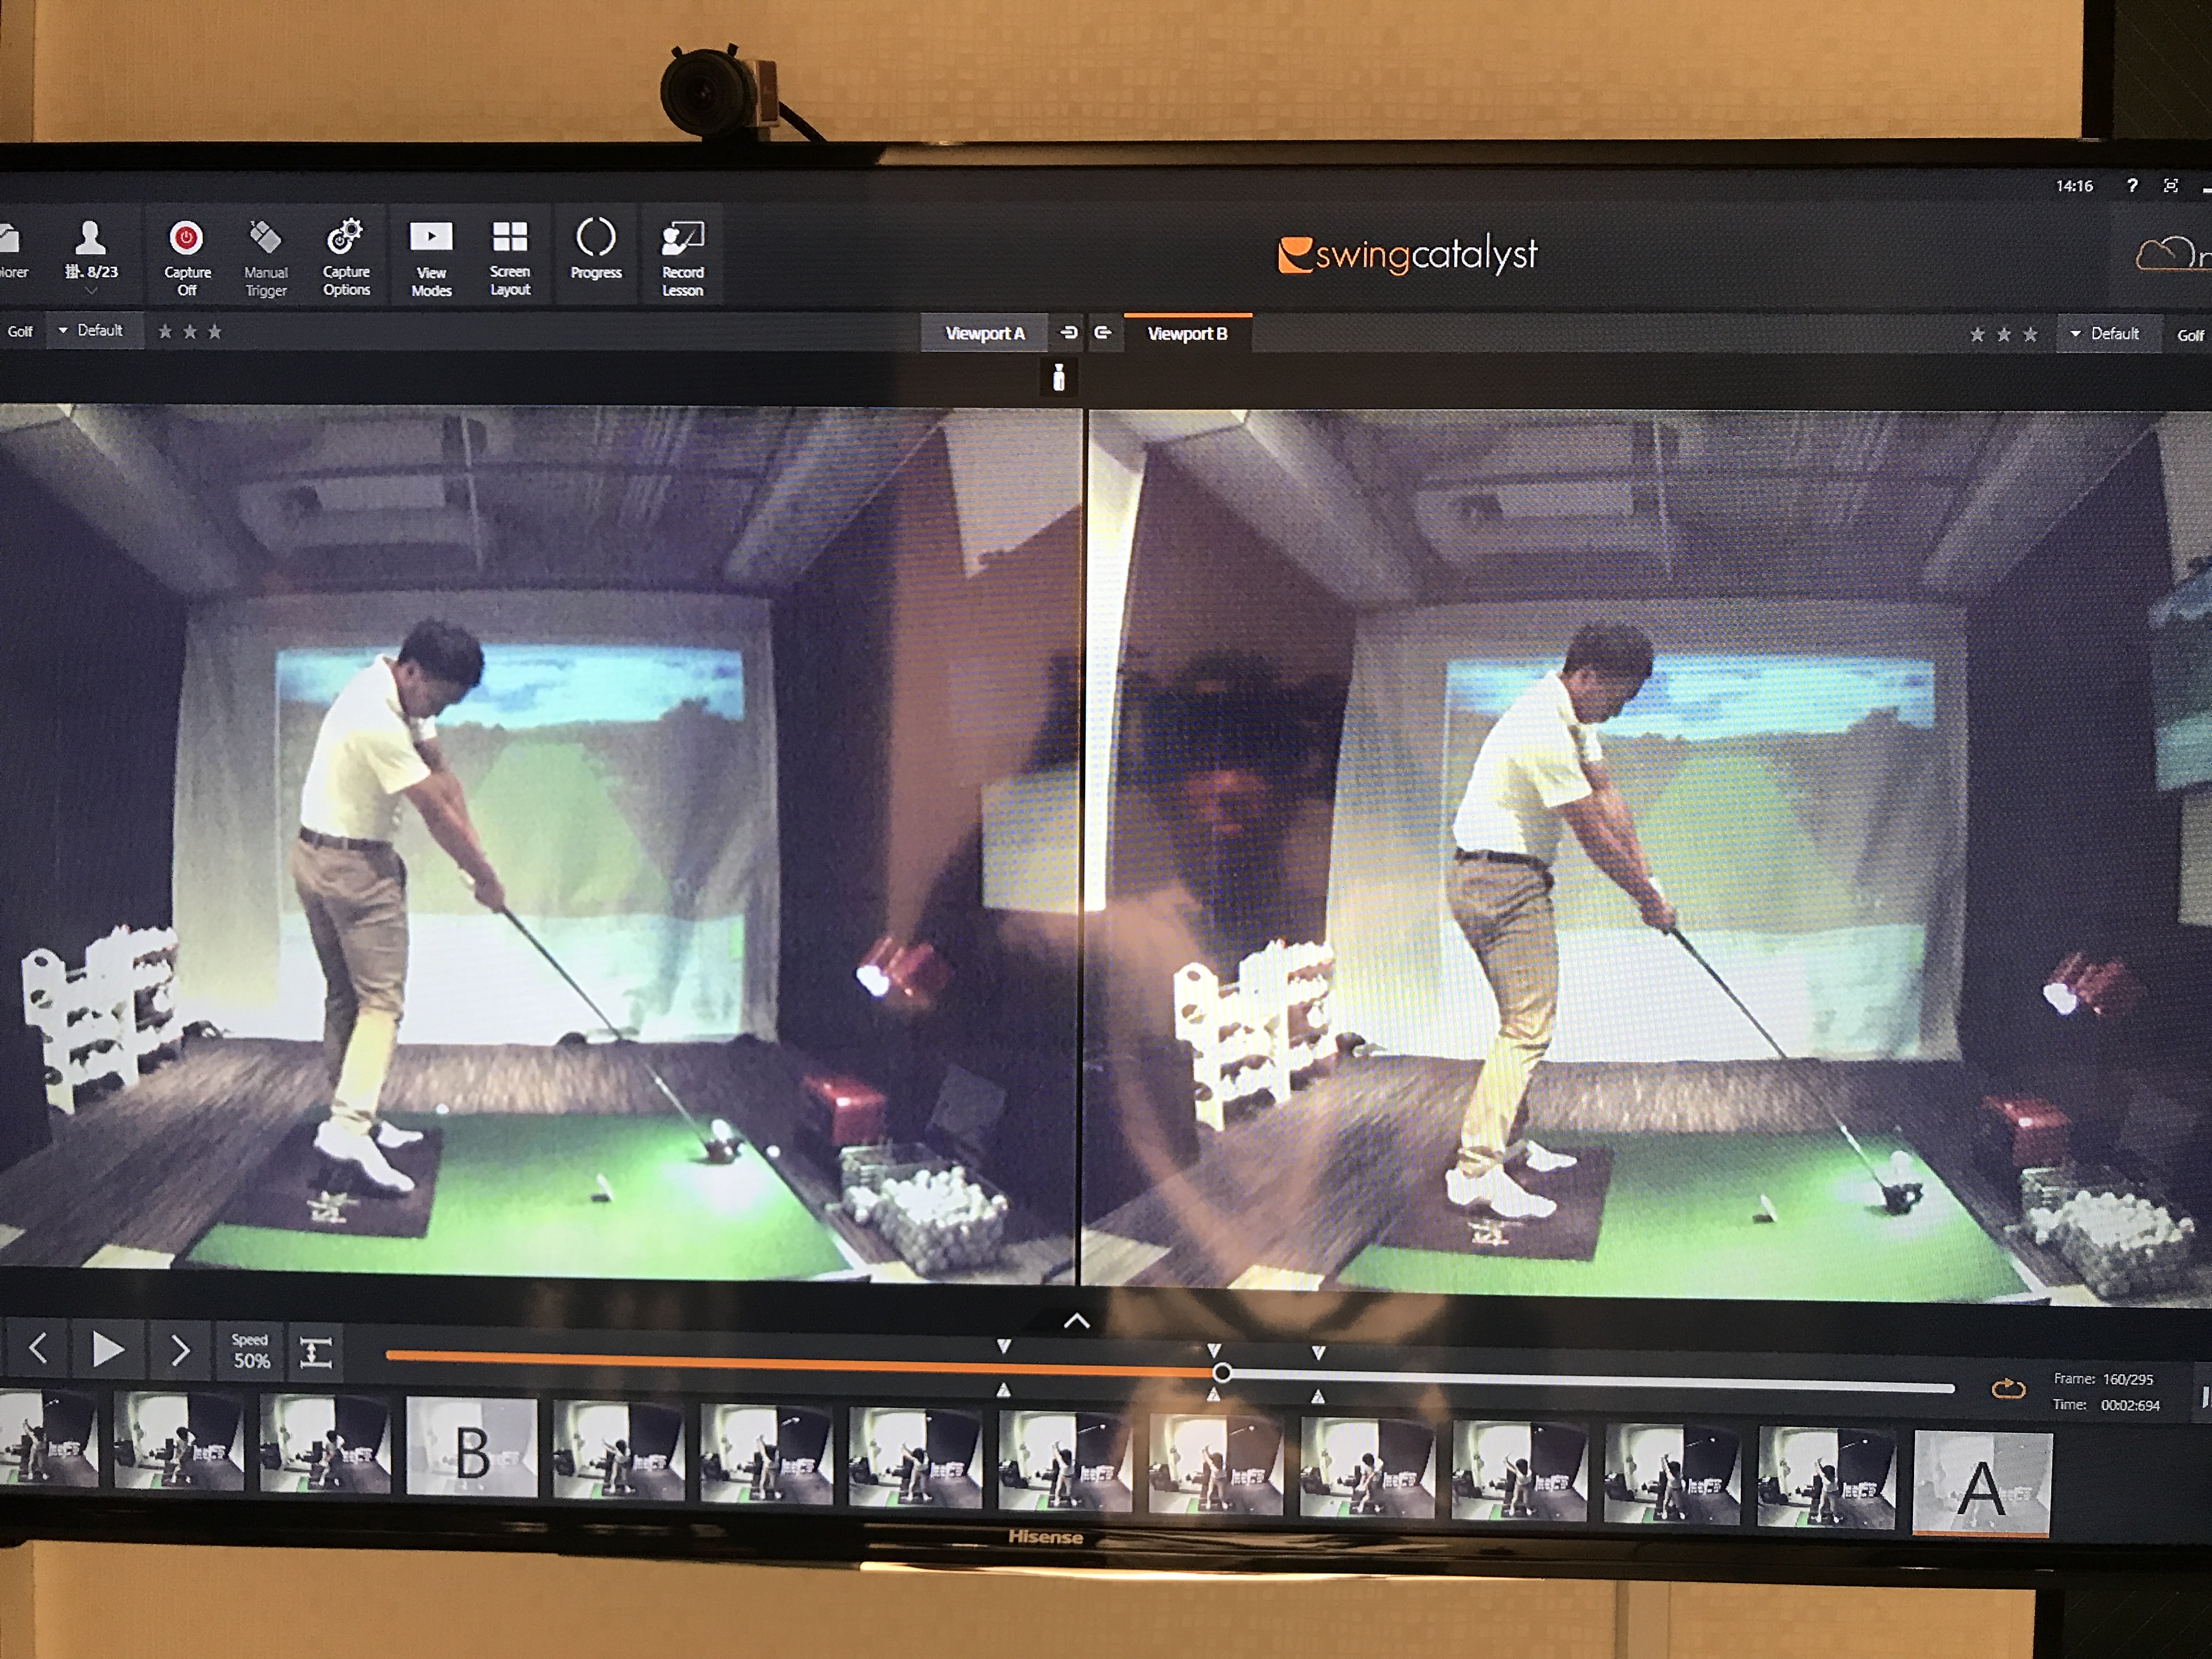Click the 14:16 clock text

2074,186
